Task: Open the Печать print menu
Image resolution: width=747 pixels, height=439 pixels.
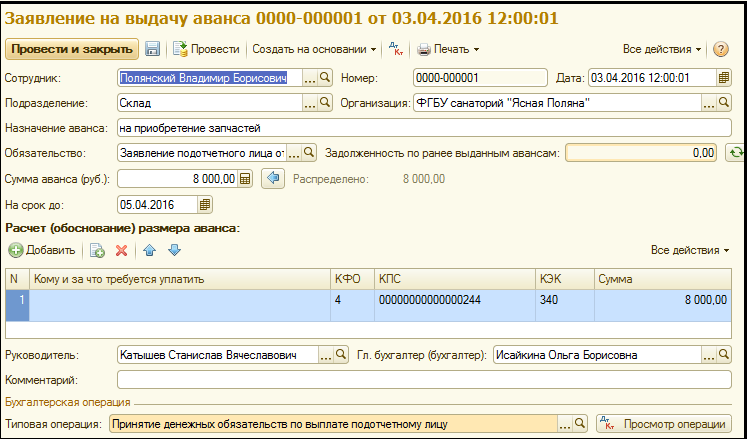Action: tap(448, 49)
